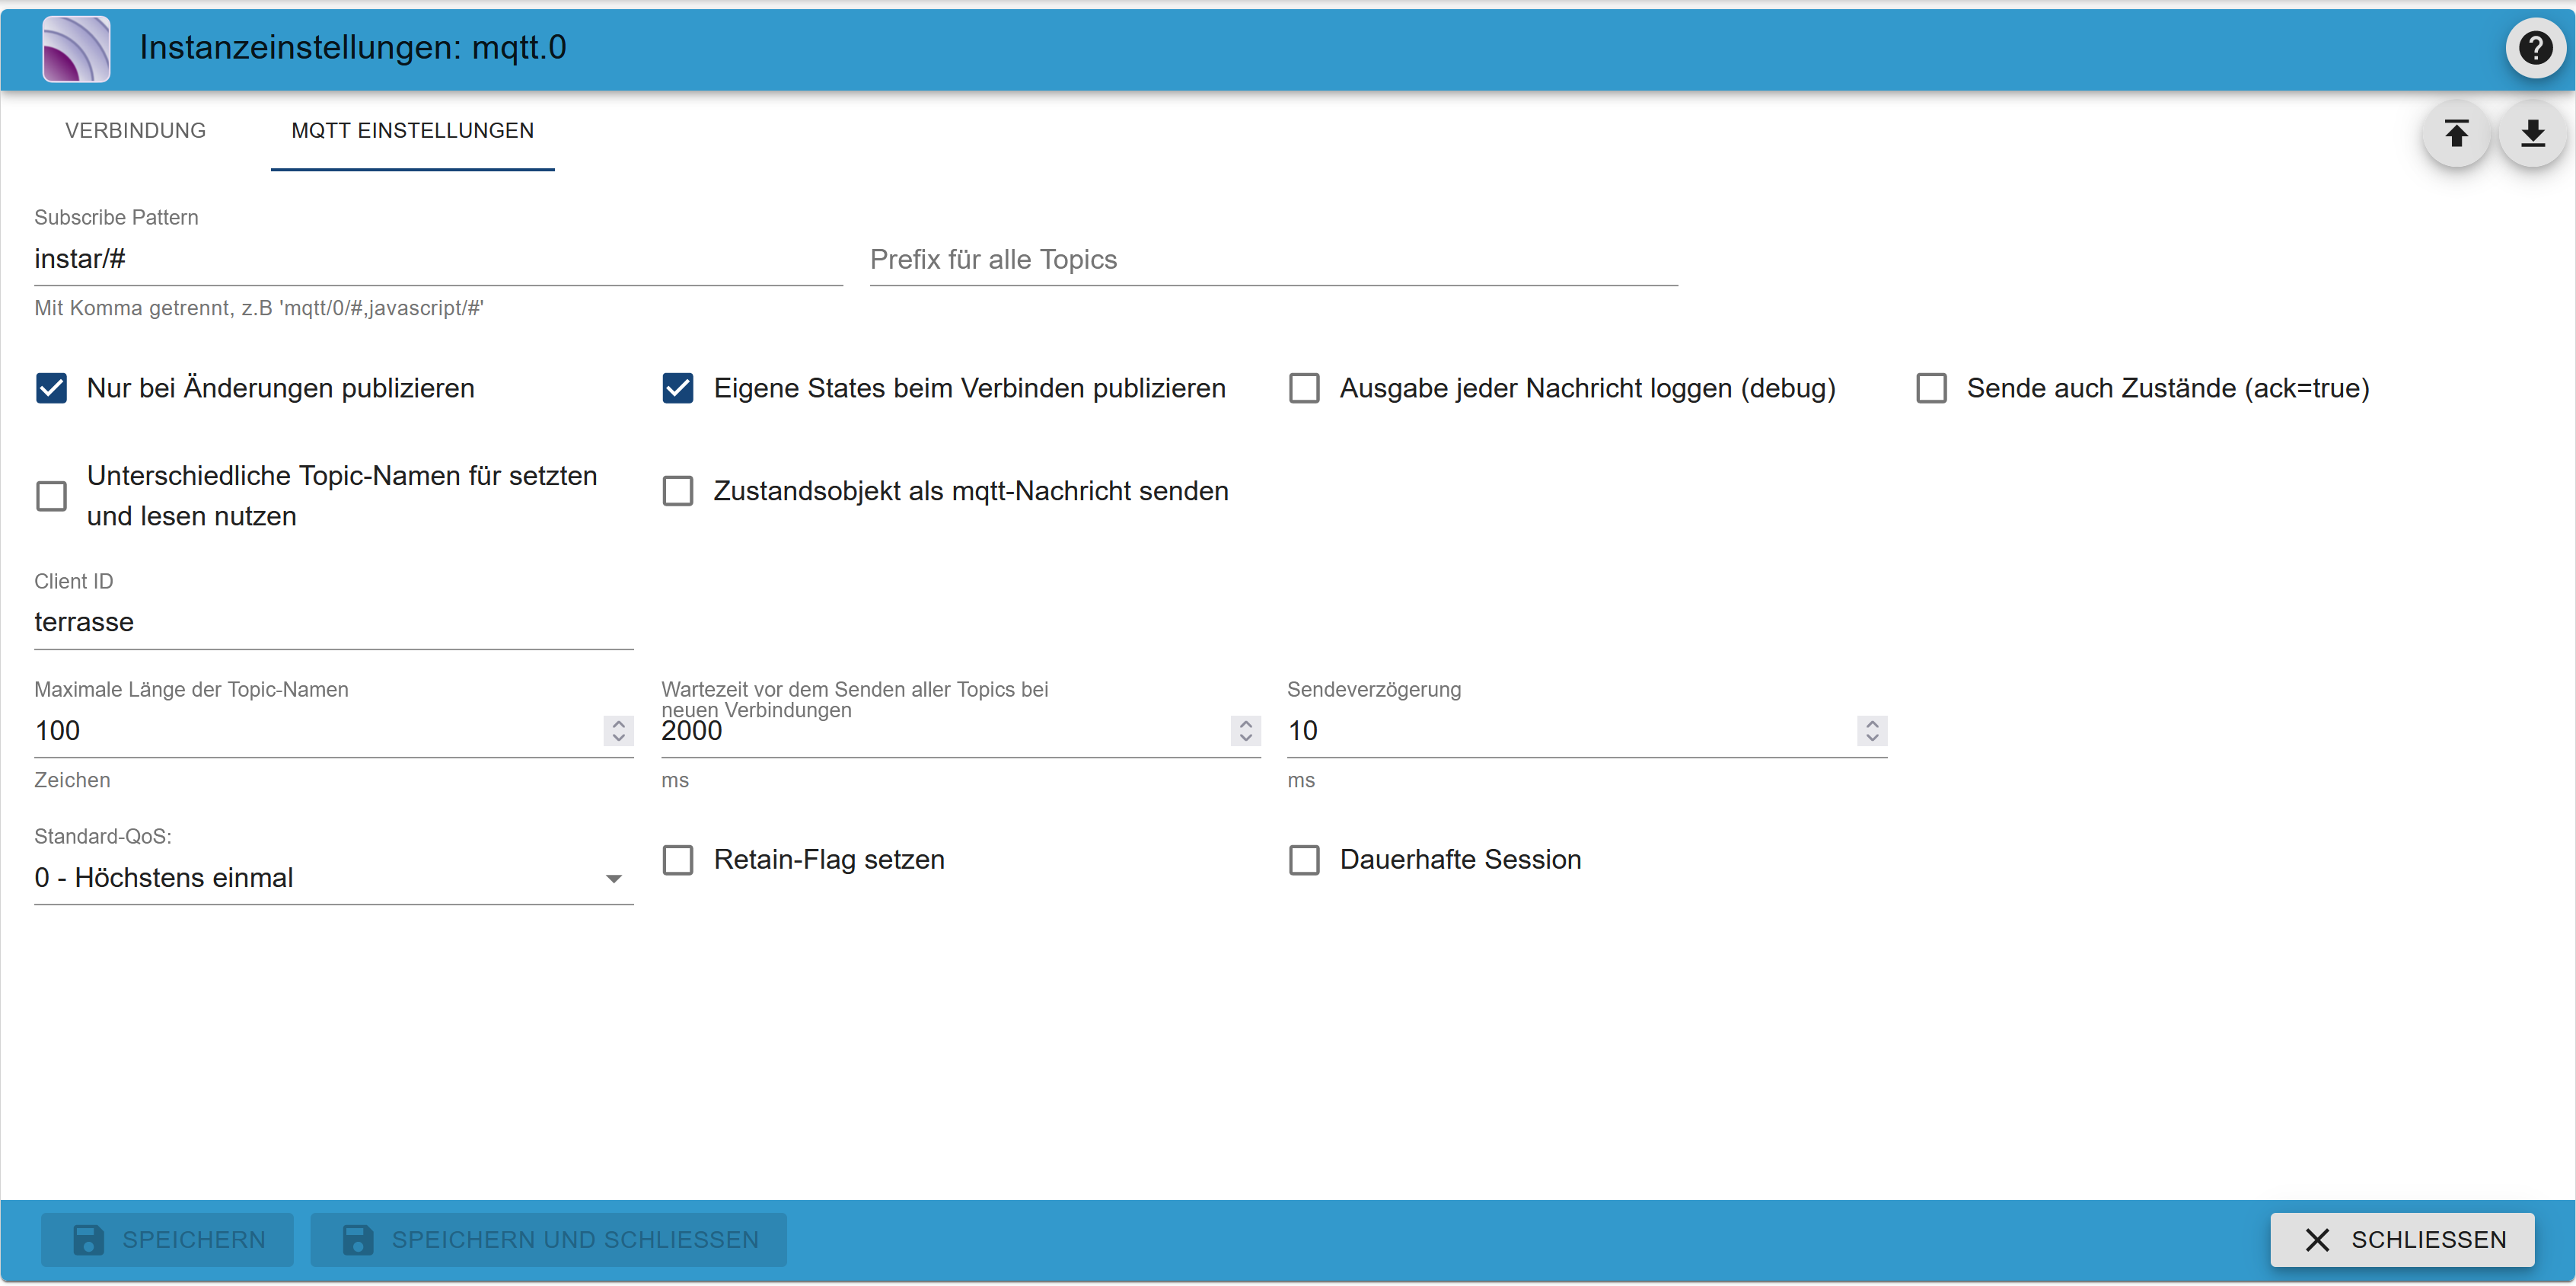2576x1286 pixels.
Task: Click the upload configuration arrow icon
Action: click(2456, 133)
